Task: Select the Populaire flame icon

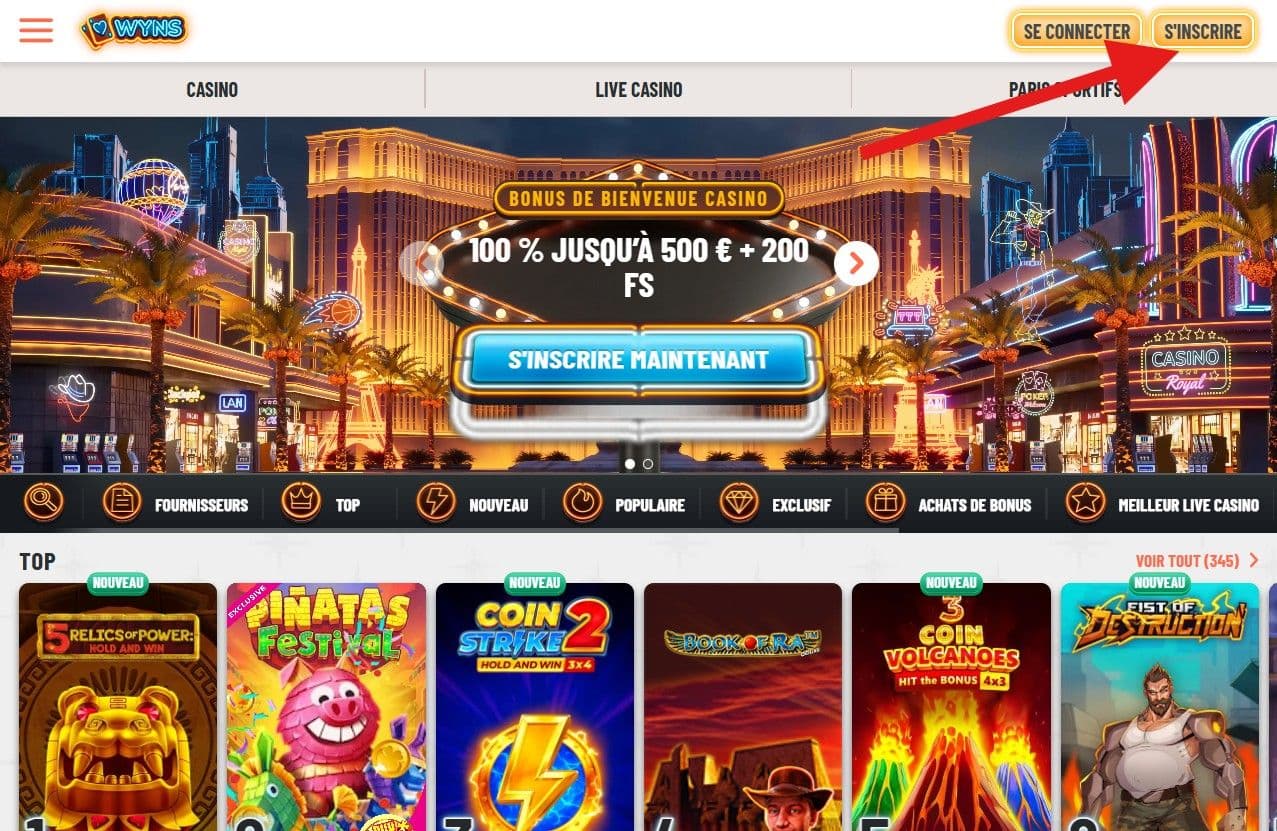Action: [582, 503]
